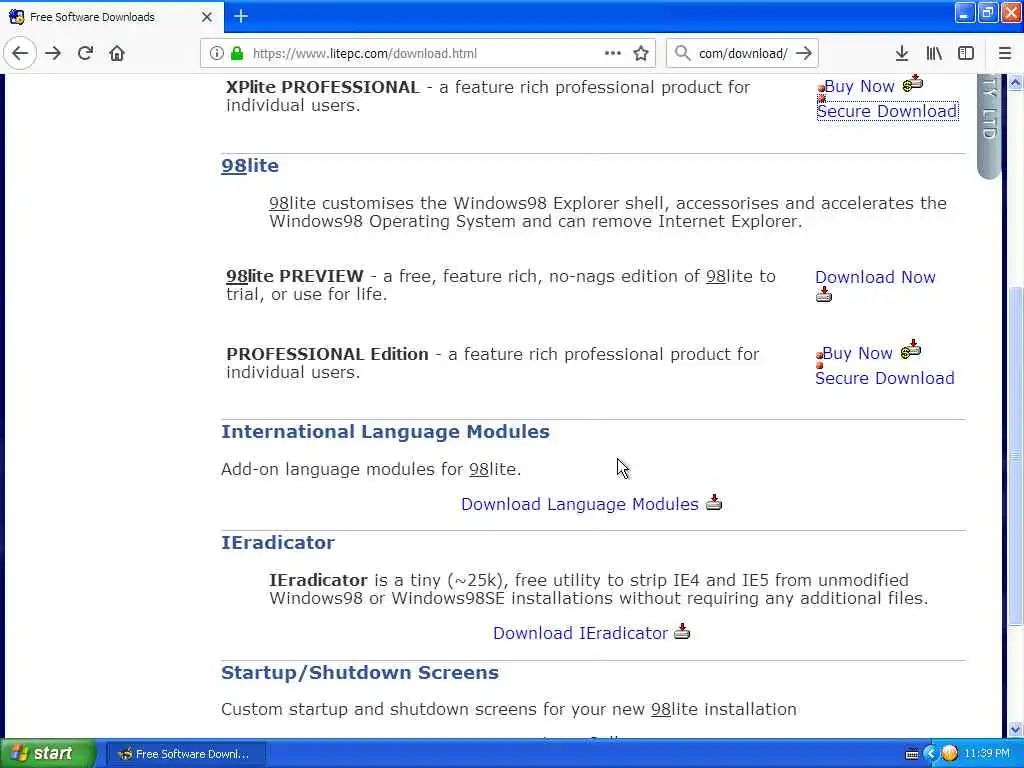Screen dimensions: 1024x768
Task: Submit search with the arrow button
Action: (804, 53)
